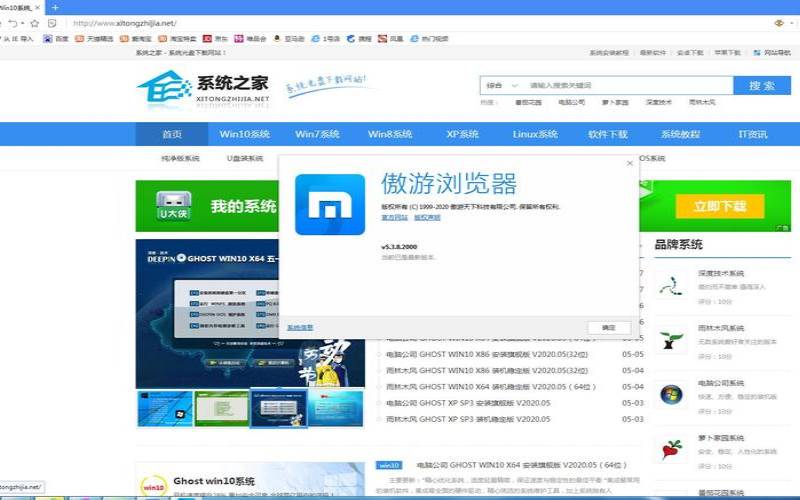The image size is (800, 500).
Task: Select the Win7系统 navigation tab
Action: point(317,134)
